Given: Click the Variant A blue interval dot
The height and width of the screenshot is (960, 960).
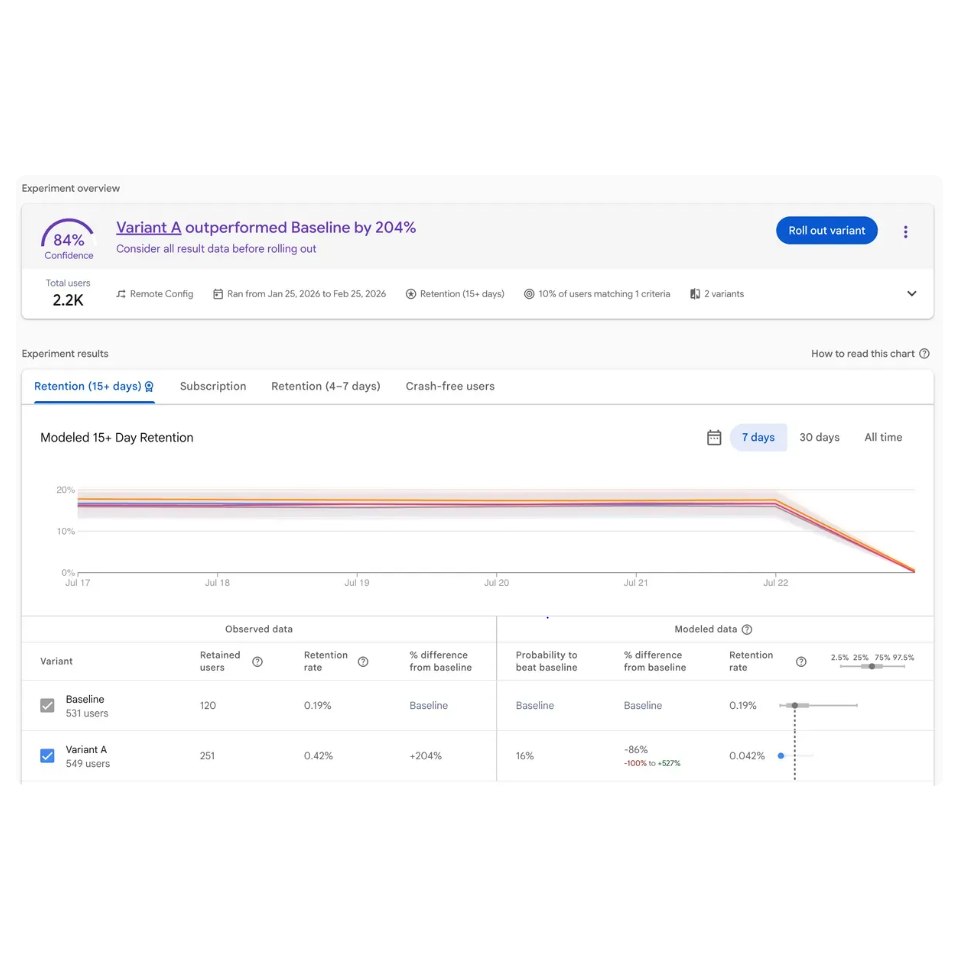Looking at the screenshot, I should tap(781, 756).
